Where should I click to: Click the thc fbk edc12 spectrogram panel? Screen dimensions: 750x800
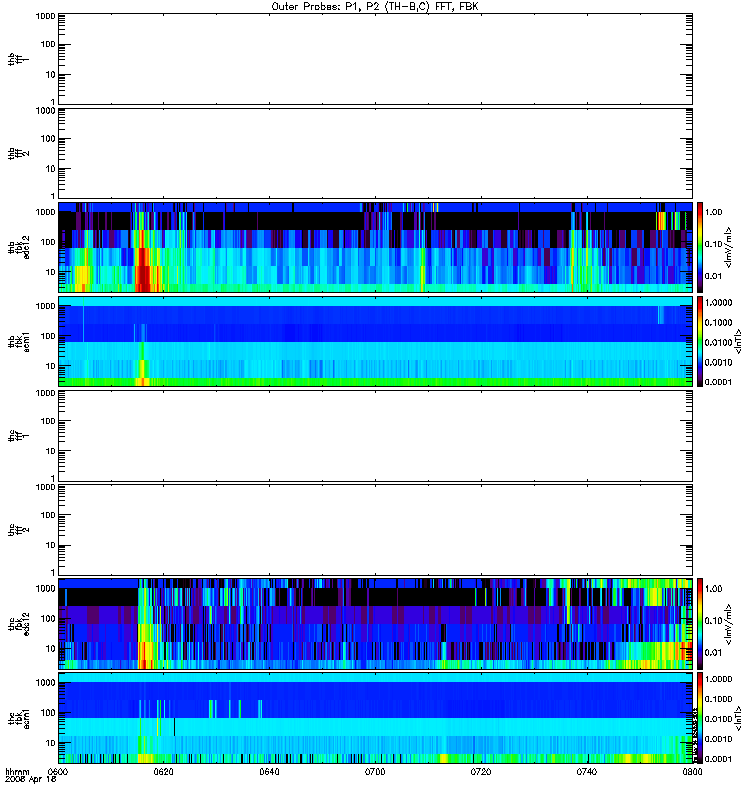(x=376, y=624)
